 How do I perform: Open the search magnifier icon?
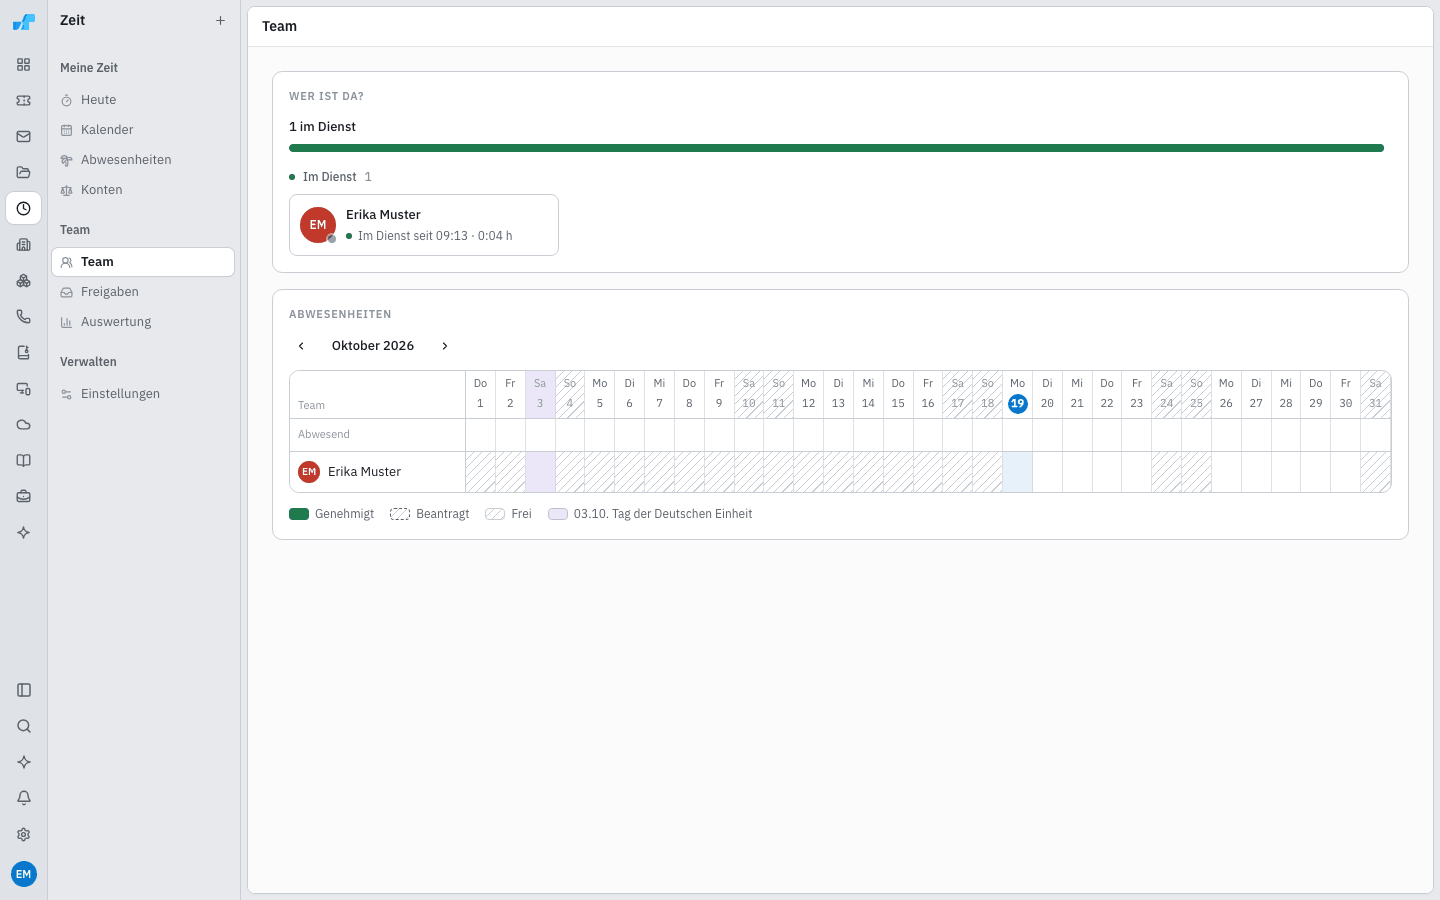coord(24,726)
